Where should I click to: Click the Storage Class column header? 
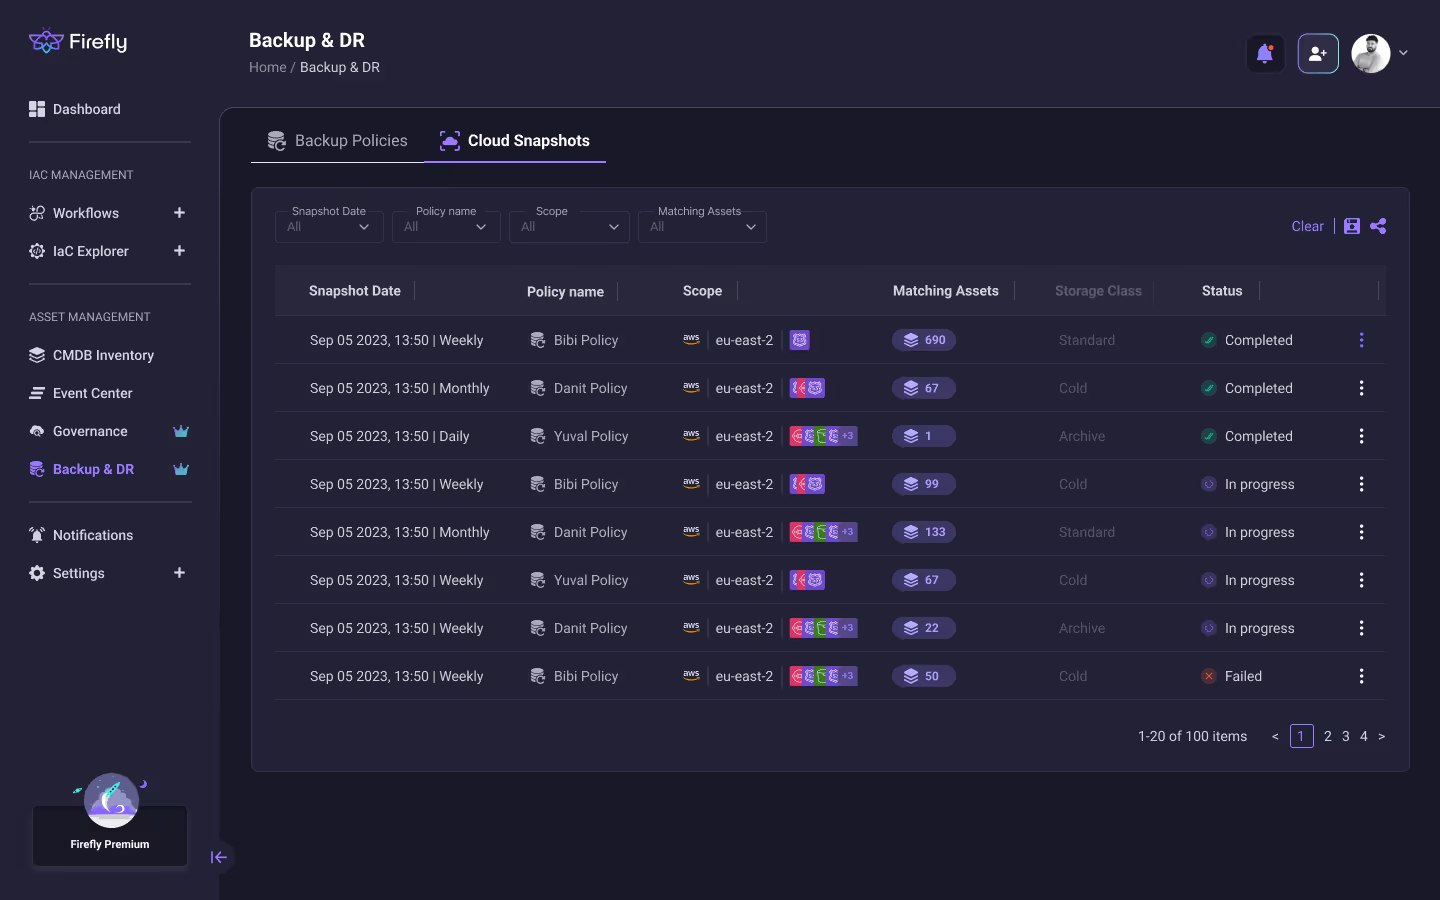click(x=1098, y=291)
